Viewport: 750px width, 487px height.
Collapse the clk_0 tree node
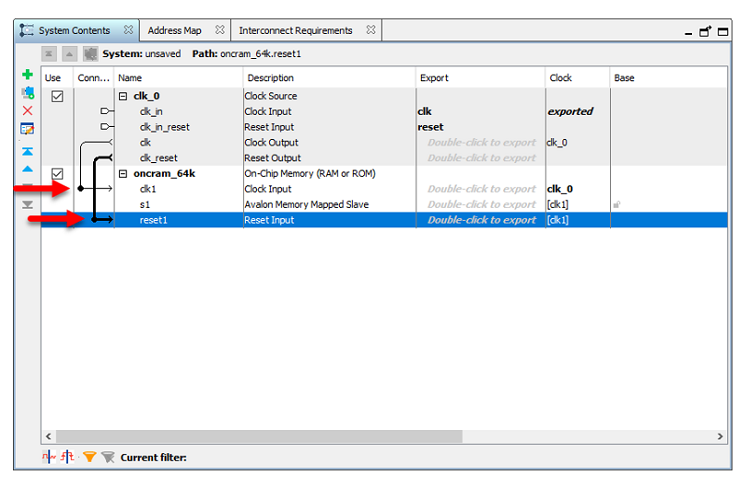point(123,96)
